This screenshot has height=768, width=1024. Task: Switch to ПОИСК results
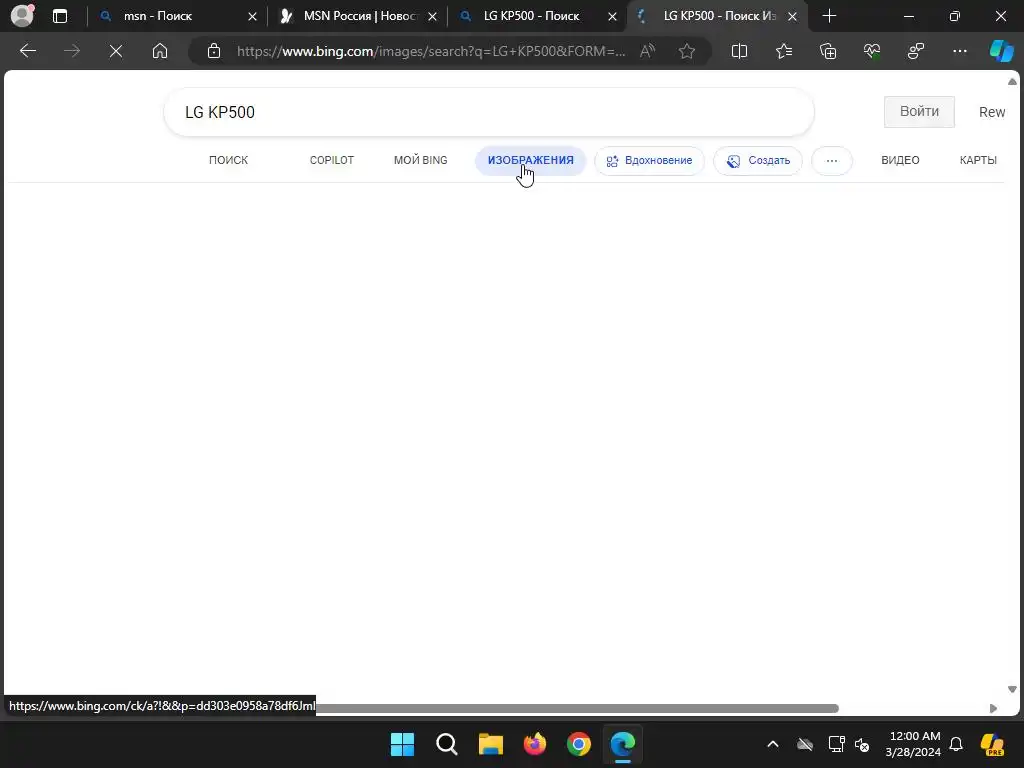(x=229, y=160)
